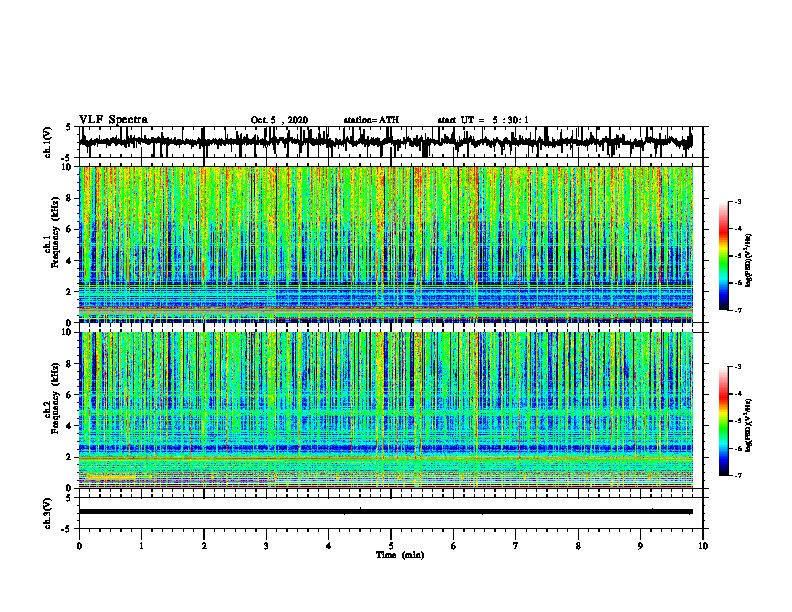Click the "5" tick on Time axis

pyautogui.click(x=391, y=546)
